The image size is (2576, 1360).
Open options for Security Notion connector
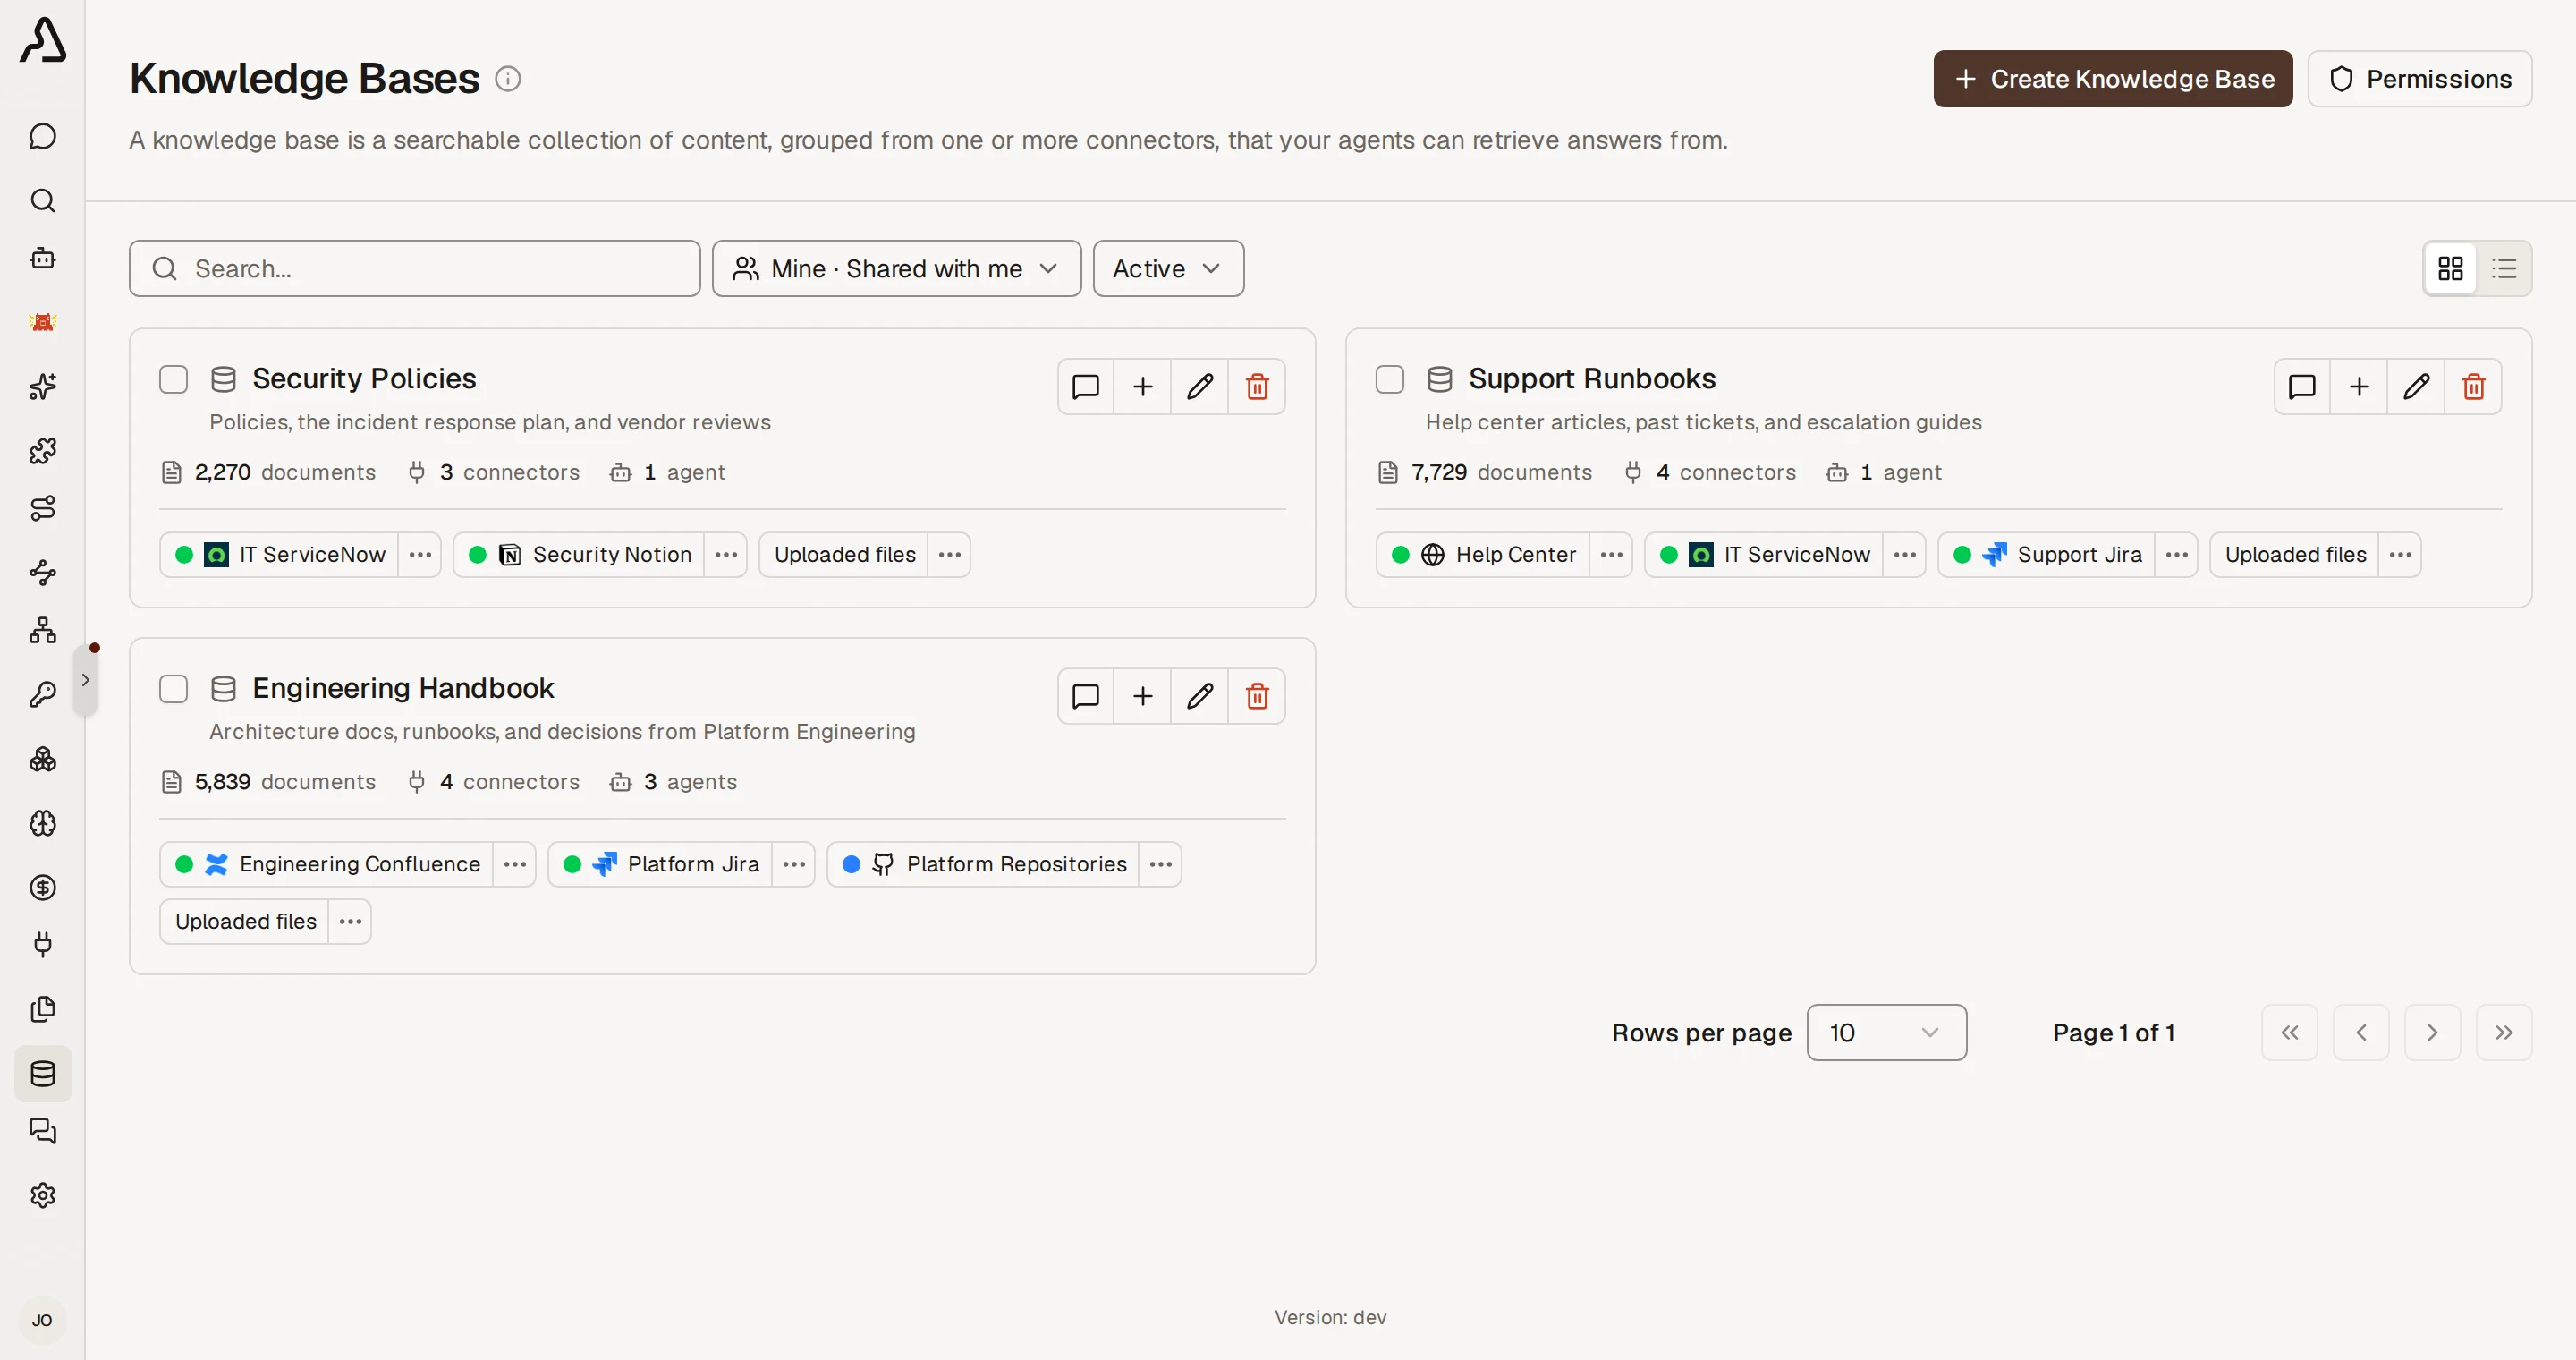[726, 554]
